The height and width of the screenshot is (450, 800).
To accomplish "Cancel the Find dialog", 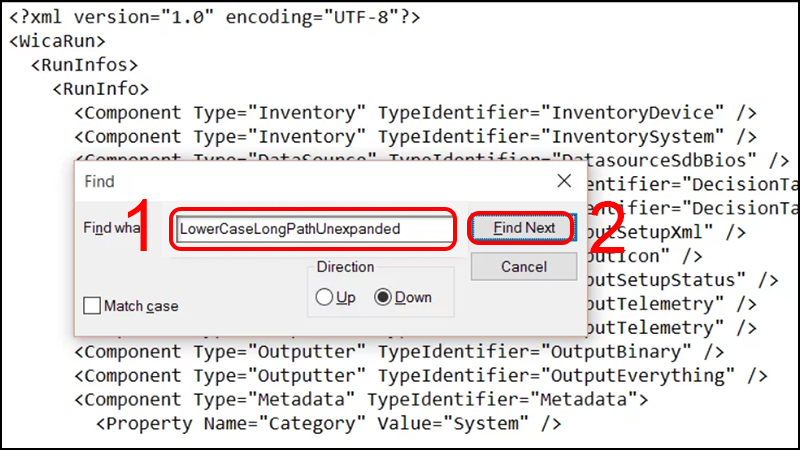I will coord(524,267).
